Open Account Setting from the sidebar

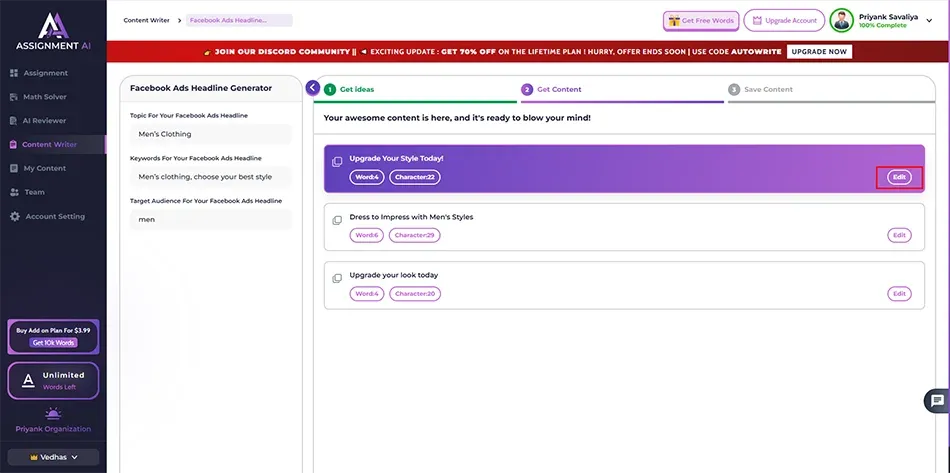(54, 216)
